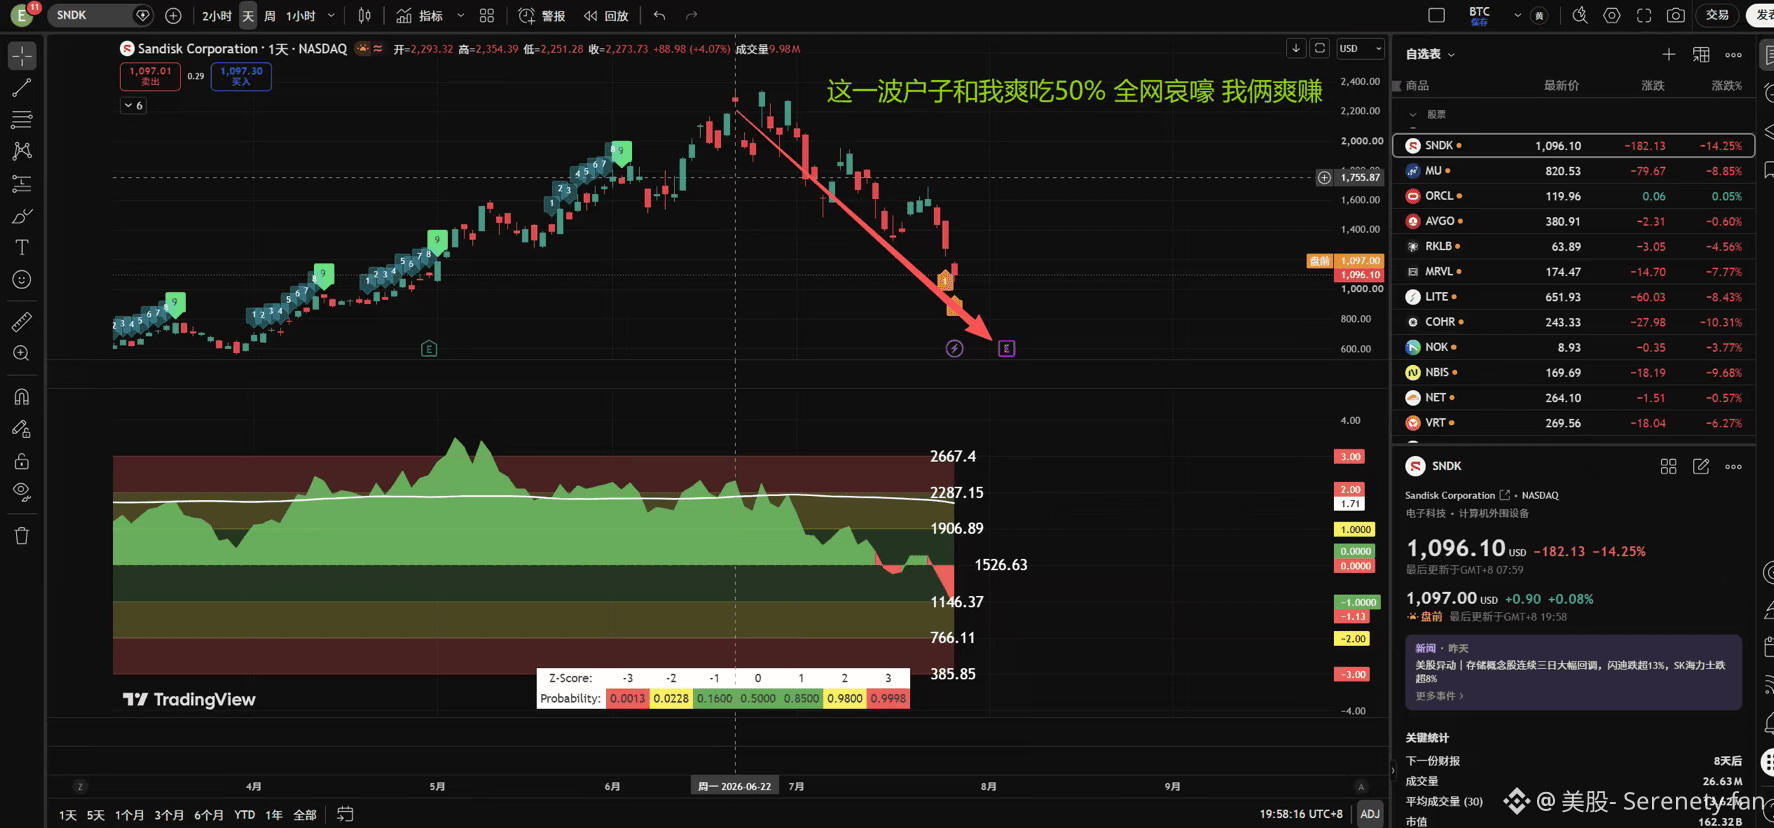Start bar replay with 回放
The width and height of the screenshot is (1774, 828).
point(606,16)
